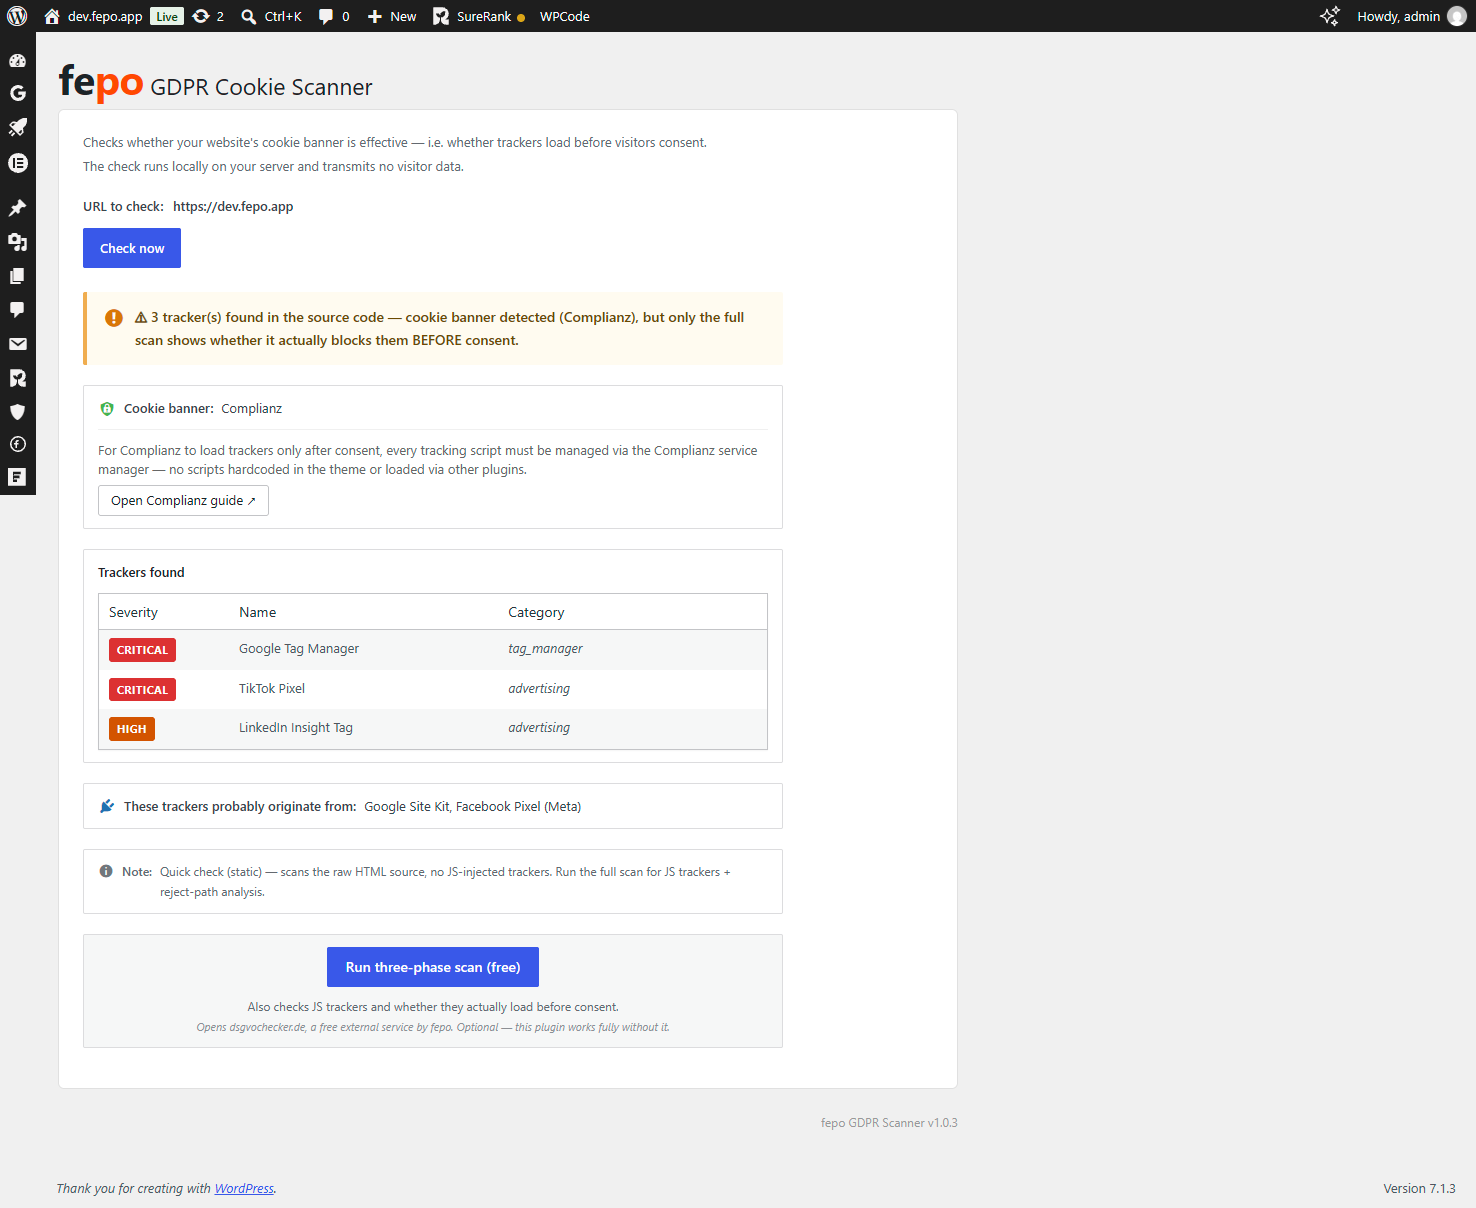Open the Dashboard gauge icon in sidebar

click(17, 60)
